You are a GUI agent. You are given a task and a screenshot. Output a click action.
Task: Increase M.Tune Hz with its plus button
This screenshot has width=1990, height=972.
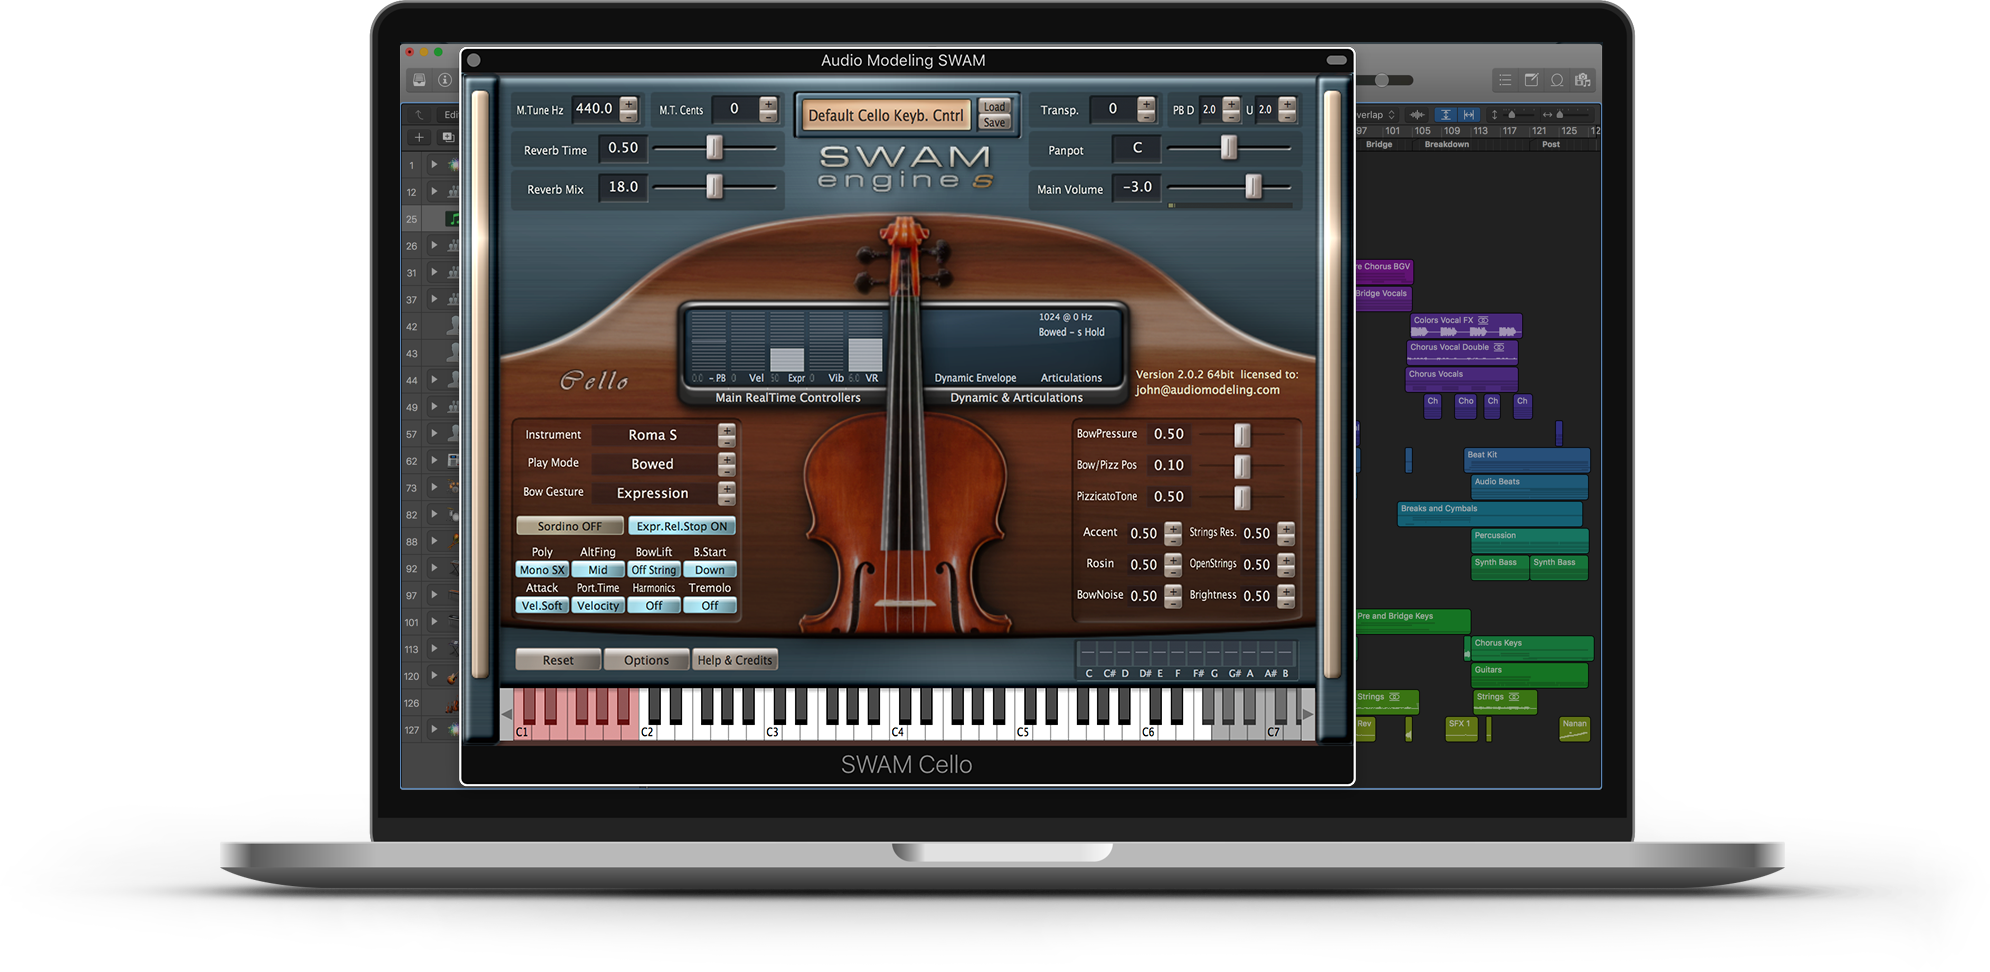[629, 104]
